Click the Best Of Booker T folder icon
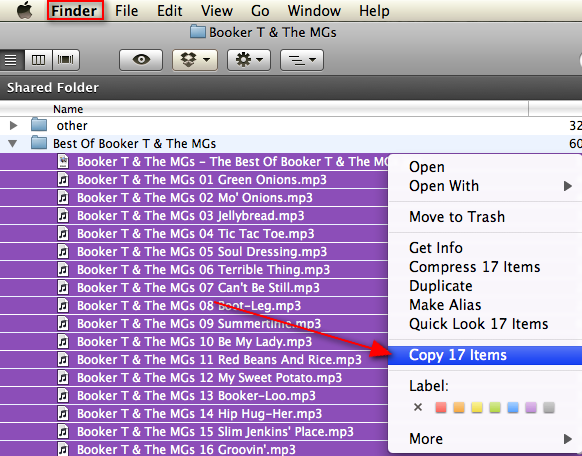582x456 pixels. pyautogui.click(x=39, y=143)
